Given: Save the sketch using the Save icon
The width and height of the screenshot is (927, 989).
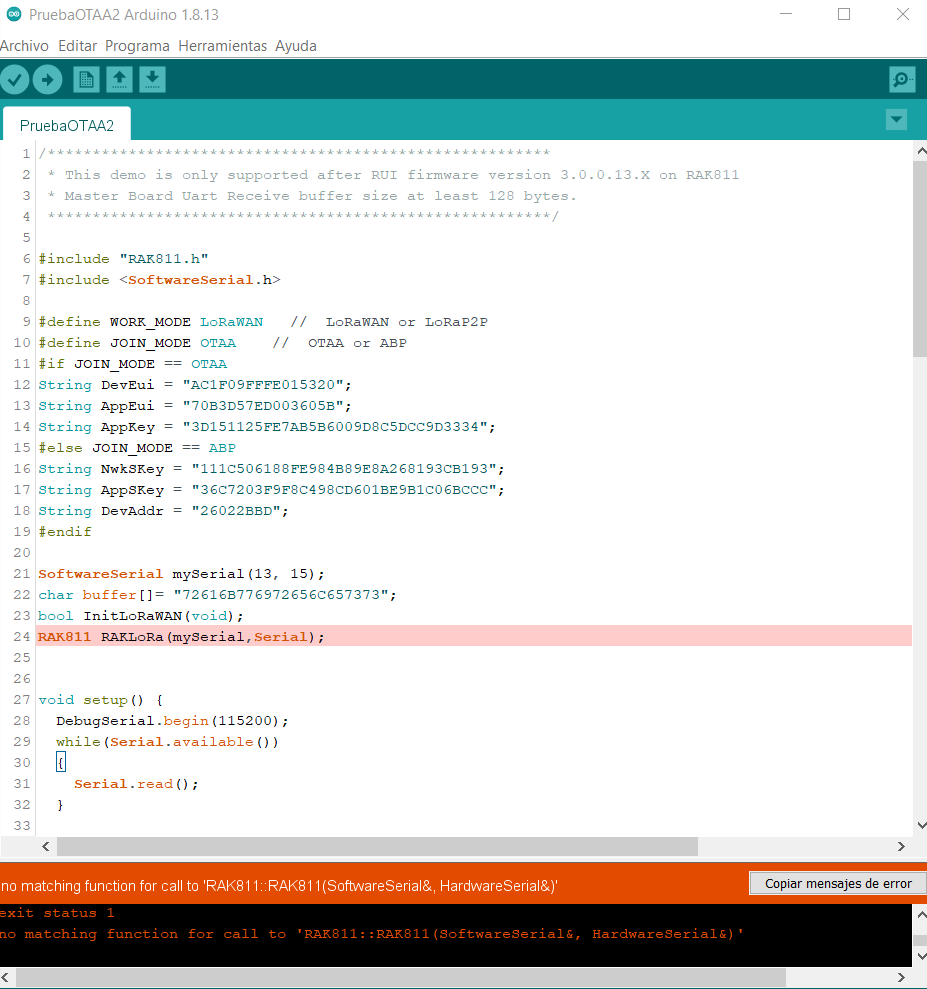Looking at the screenshot, I should [x=152, y=80].
